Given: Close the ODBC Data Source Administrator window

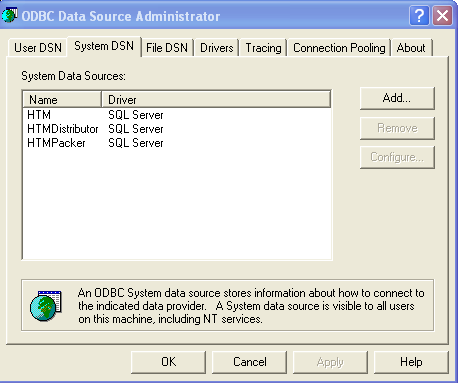Looking at the screenshot, I should (442, 16).
